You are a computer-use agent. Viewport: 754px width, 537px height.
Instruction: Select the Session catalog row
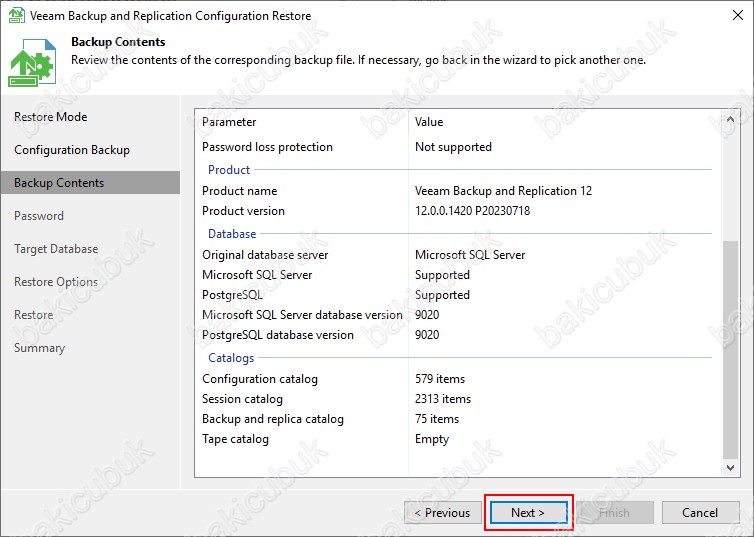[457, 399]
